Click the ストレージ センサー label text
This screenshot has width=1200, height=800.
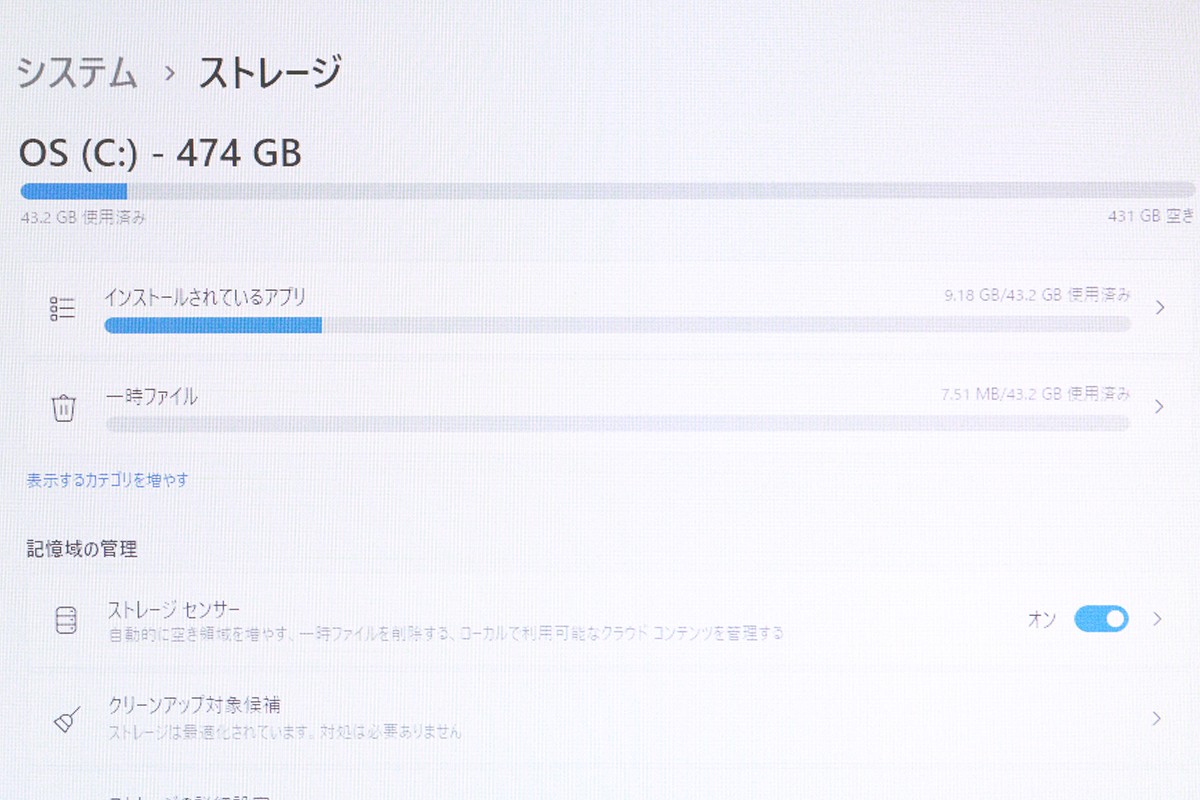pyautogui.click(x=173, y=608)
